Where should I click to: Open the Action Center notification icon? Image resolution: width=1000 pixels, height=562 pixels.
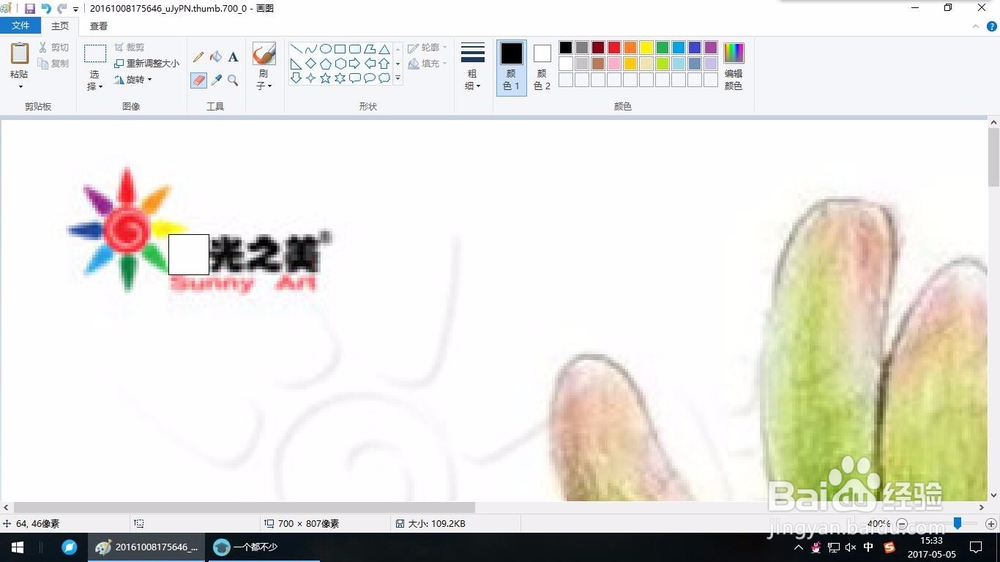pos(975,547)
